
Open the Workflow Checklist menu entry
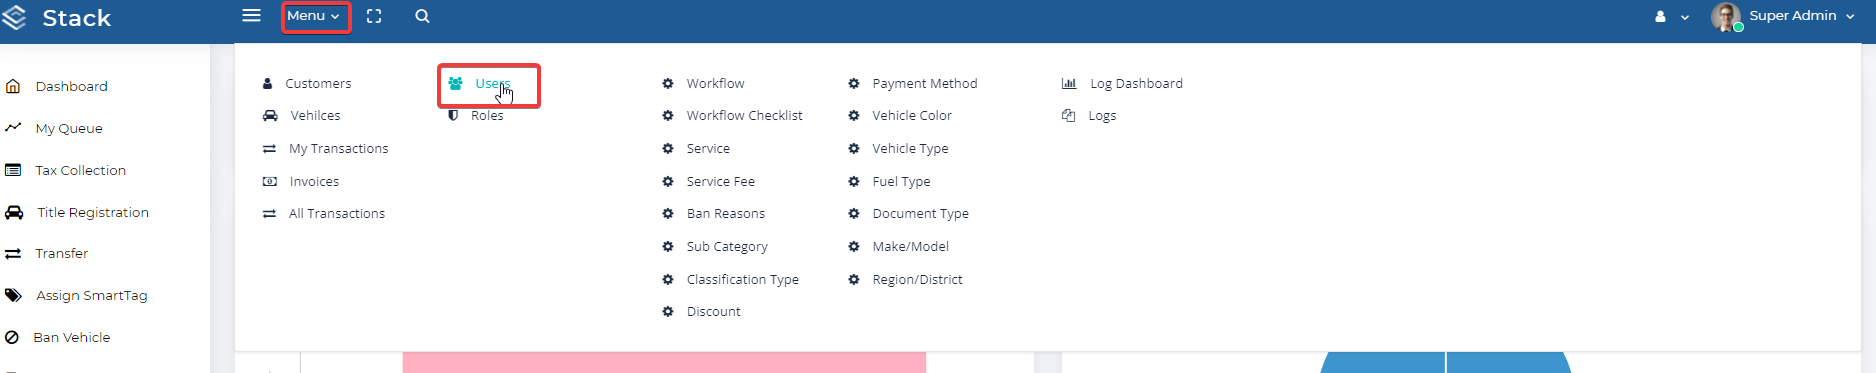[744, 116]
